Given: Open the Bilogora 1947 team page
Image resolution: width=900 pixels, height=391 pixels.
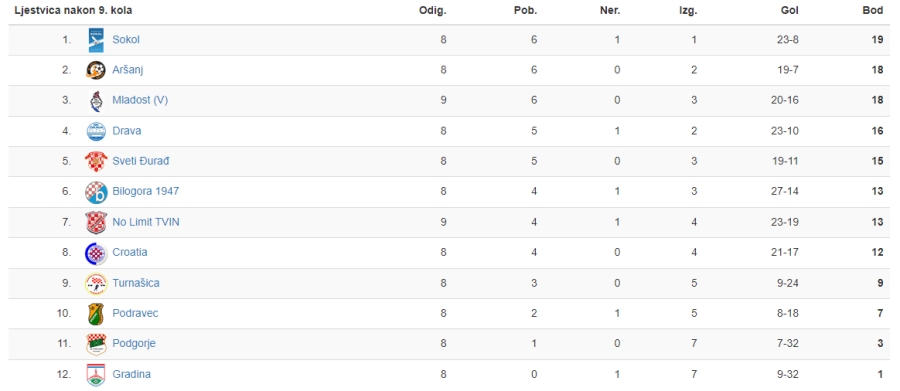Looking at the screenshot, I should pos(146,191).
